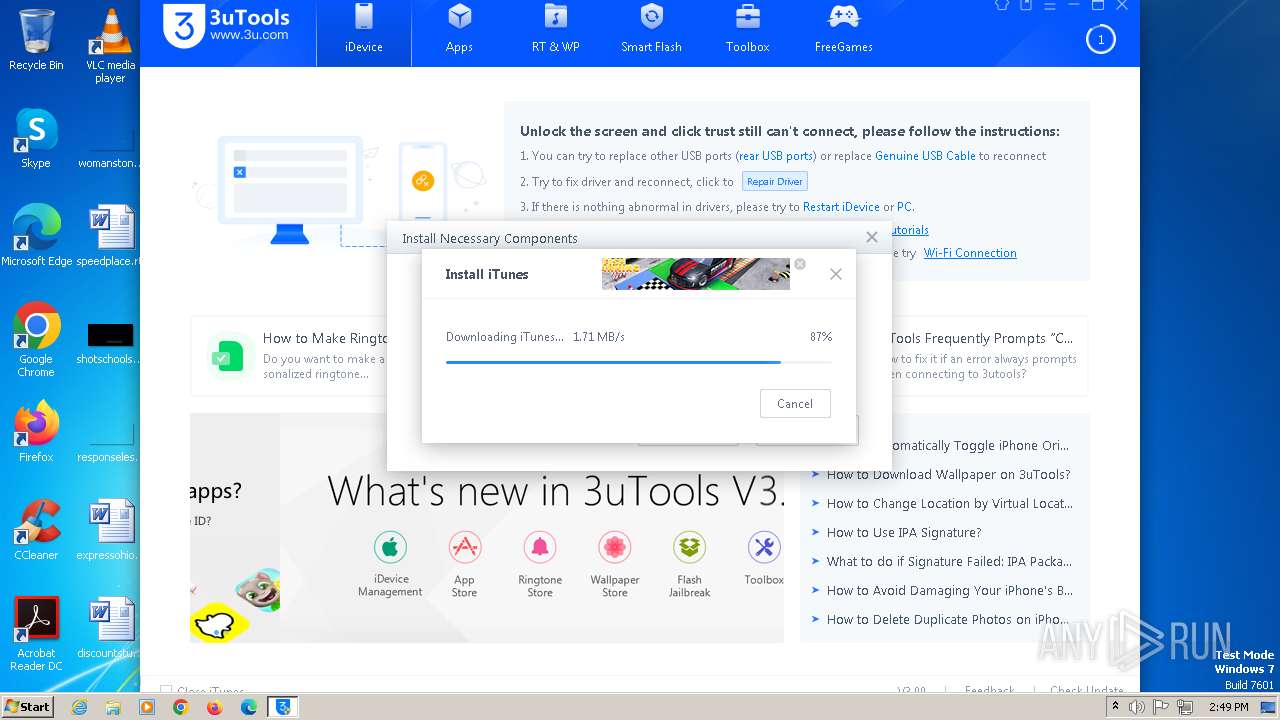
Task: Open the 3uTools skin icon
Action: click(x=1002, y=5)
